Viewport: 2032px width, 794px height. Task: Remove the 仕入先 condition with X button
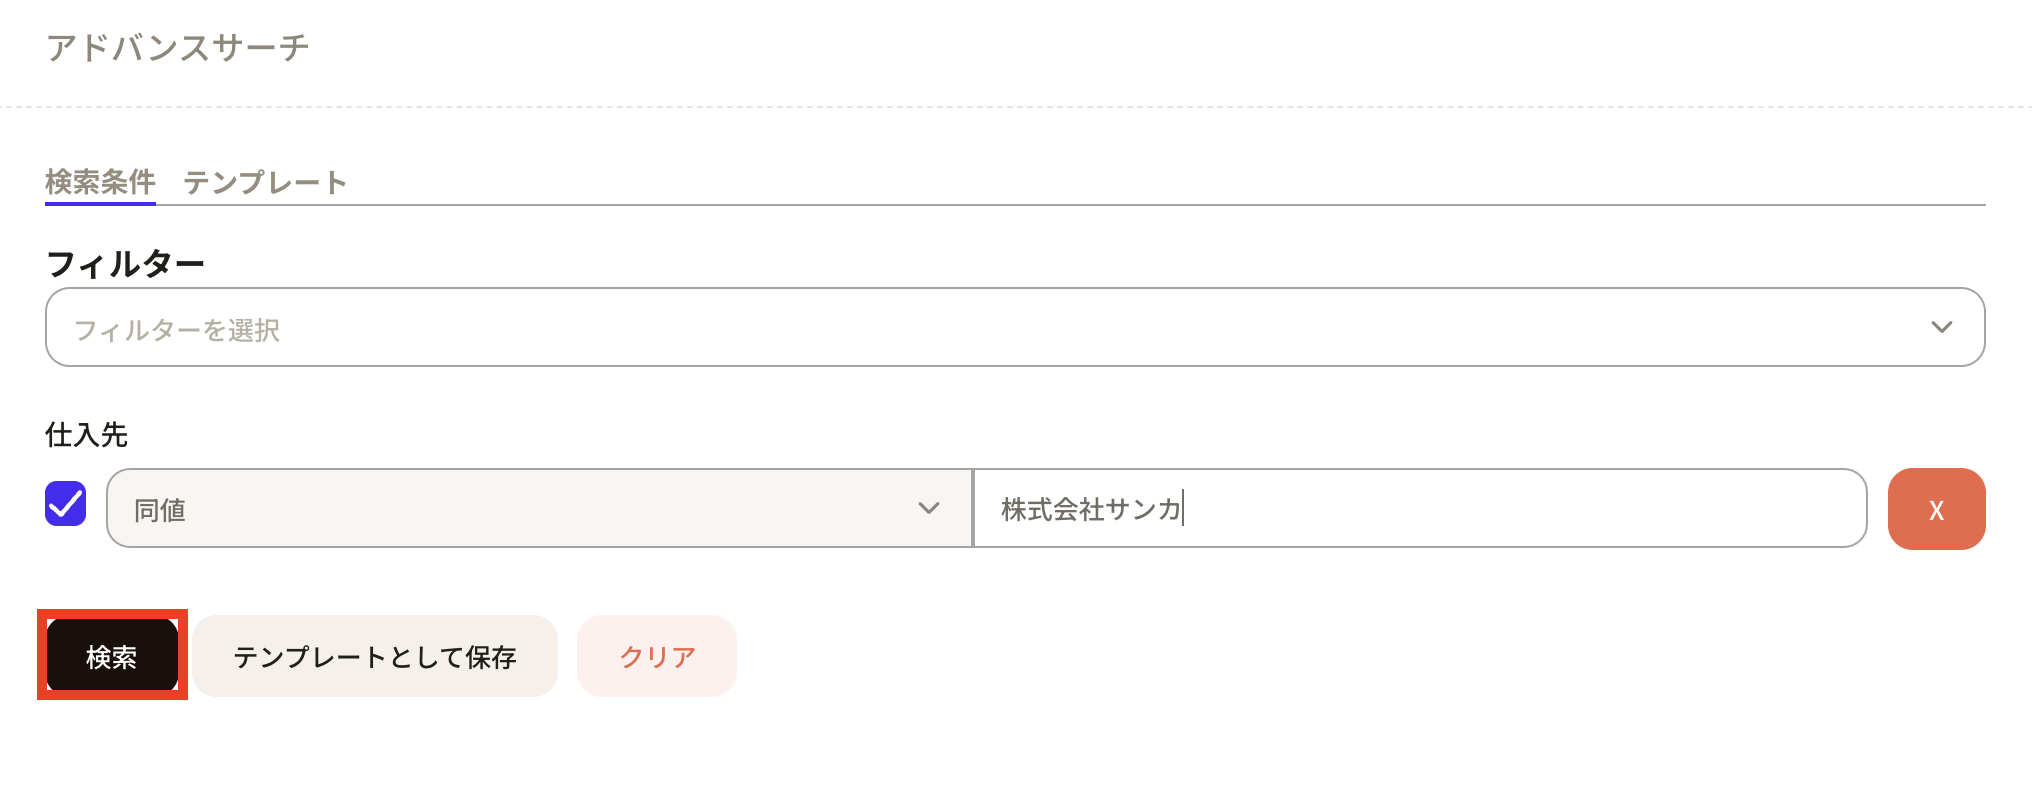1936,509
